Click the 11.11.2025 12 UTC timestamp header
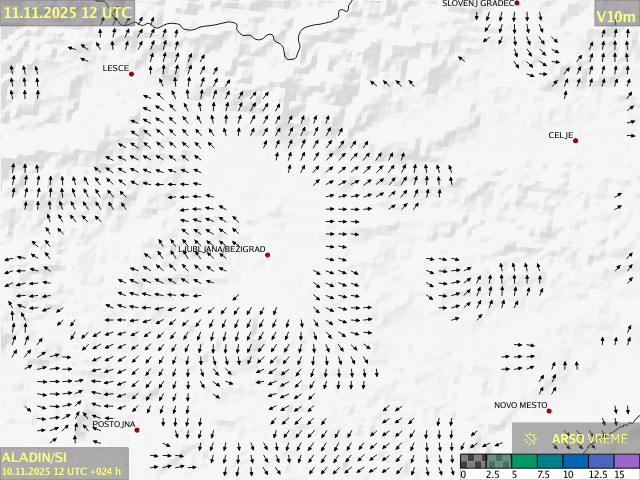The height and width of the screenshot is (480, 640). (66, 12)
